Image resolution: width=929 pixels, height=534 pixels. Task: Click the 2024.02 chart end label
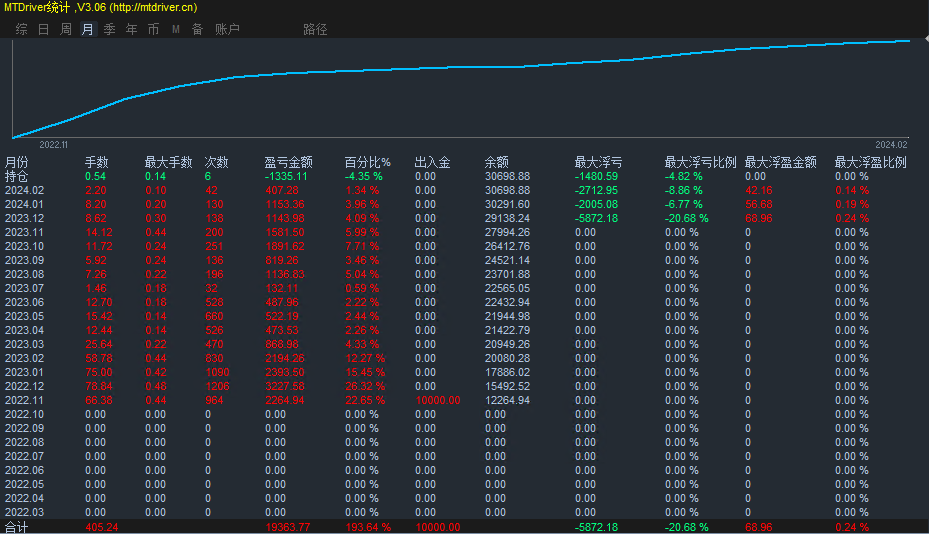(x=891, y=145)
